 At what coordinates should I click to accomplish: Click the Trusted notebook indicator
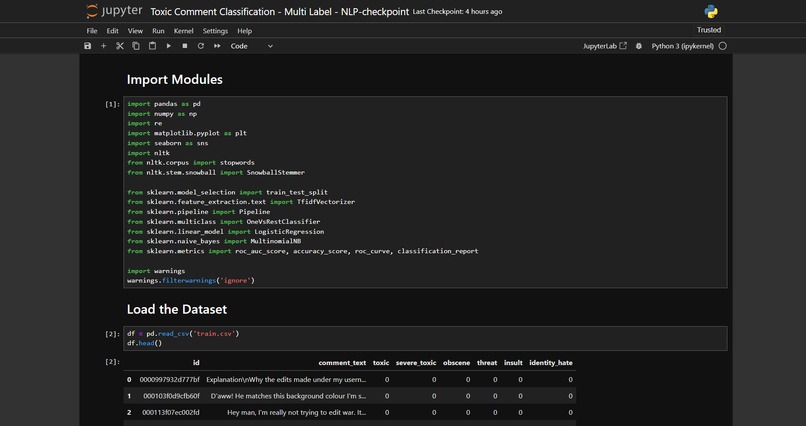point(708,30)
